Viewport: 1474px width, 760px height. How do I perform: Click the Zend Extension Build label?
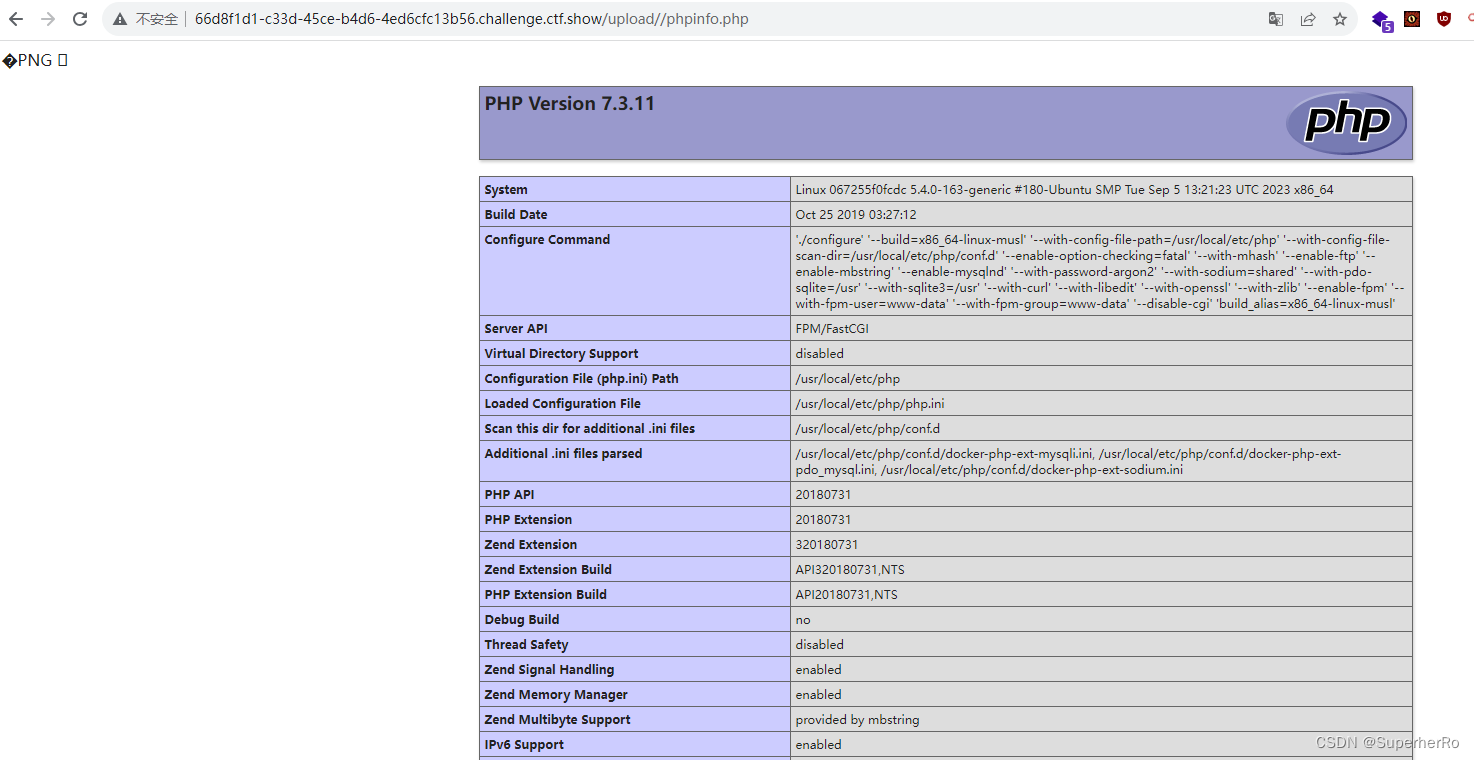click(548, 570)
